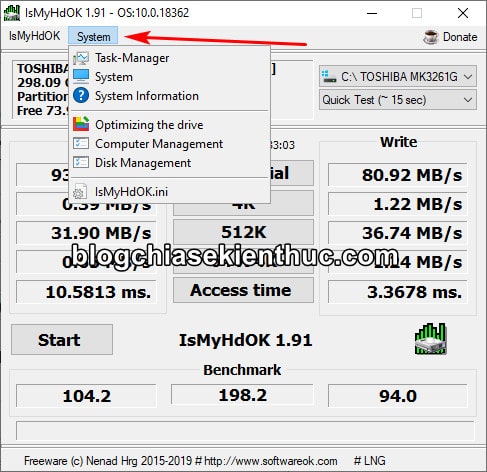Close the IsMyHdOK window
Viewport: 487px width, 472px height.
pos(463,13)
